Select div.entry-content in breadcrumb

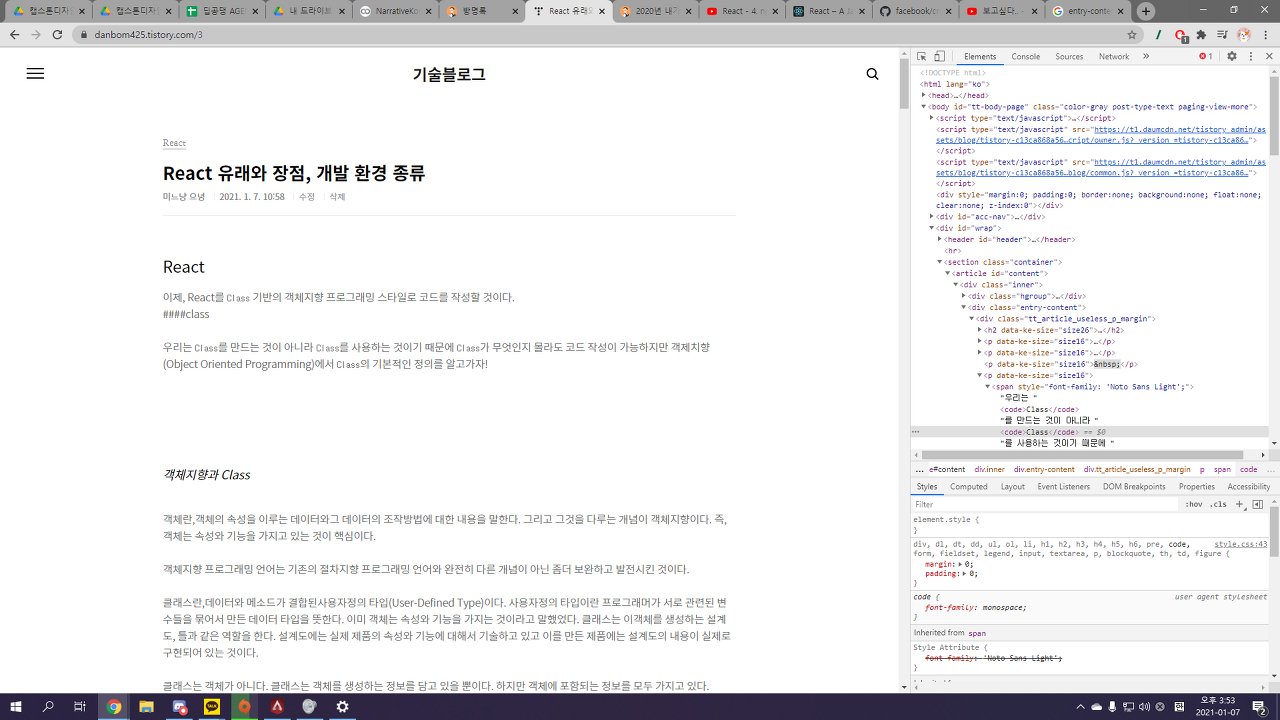[x=1044, y=469]
